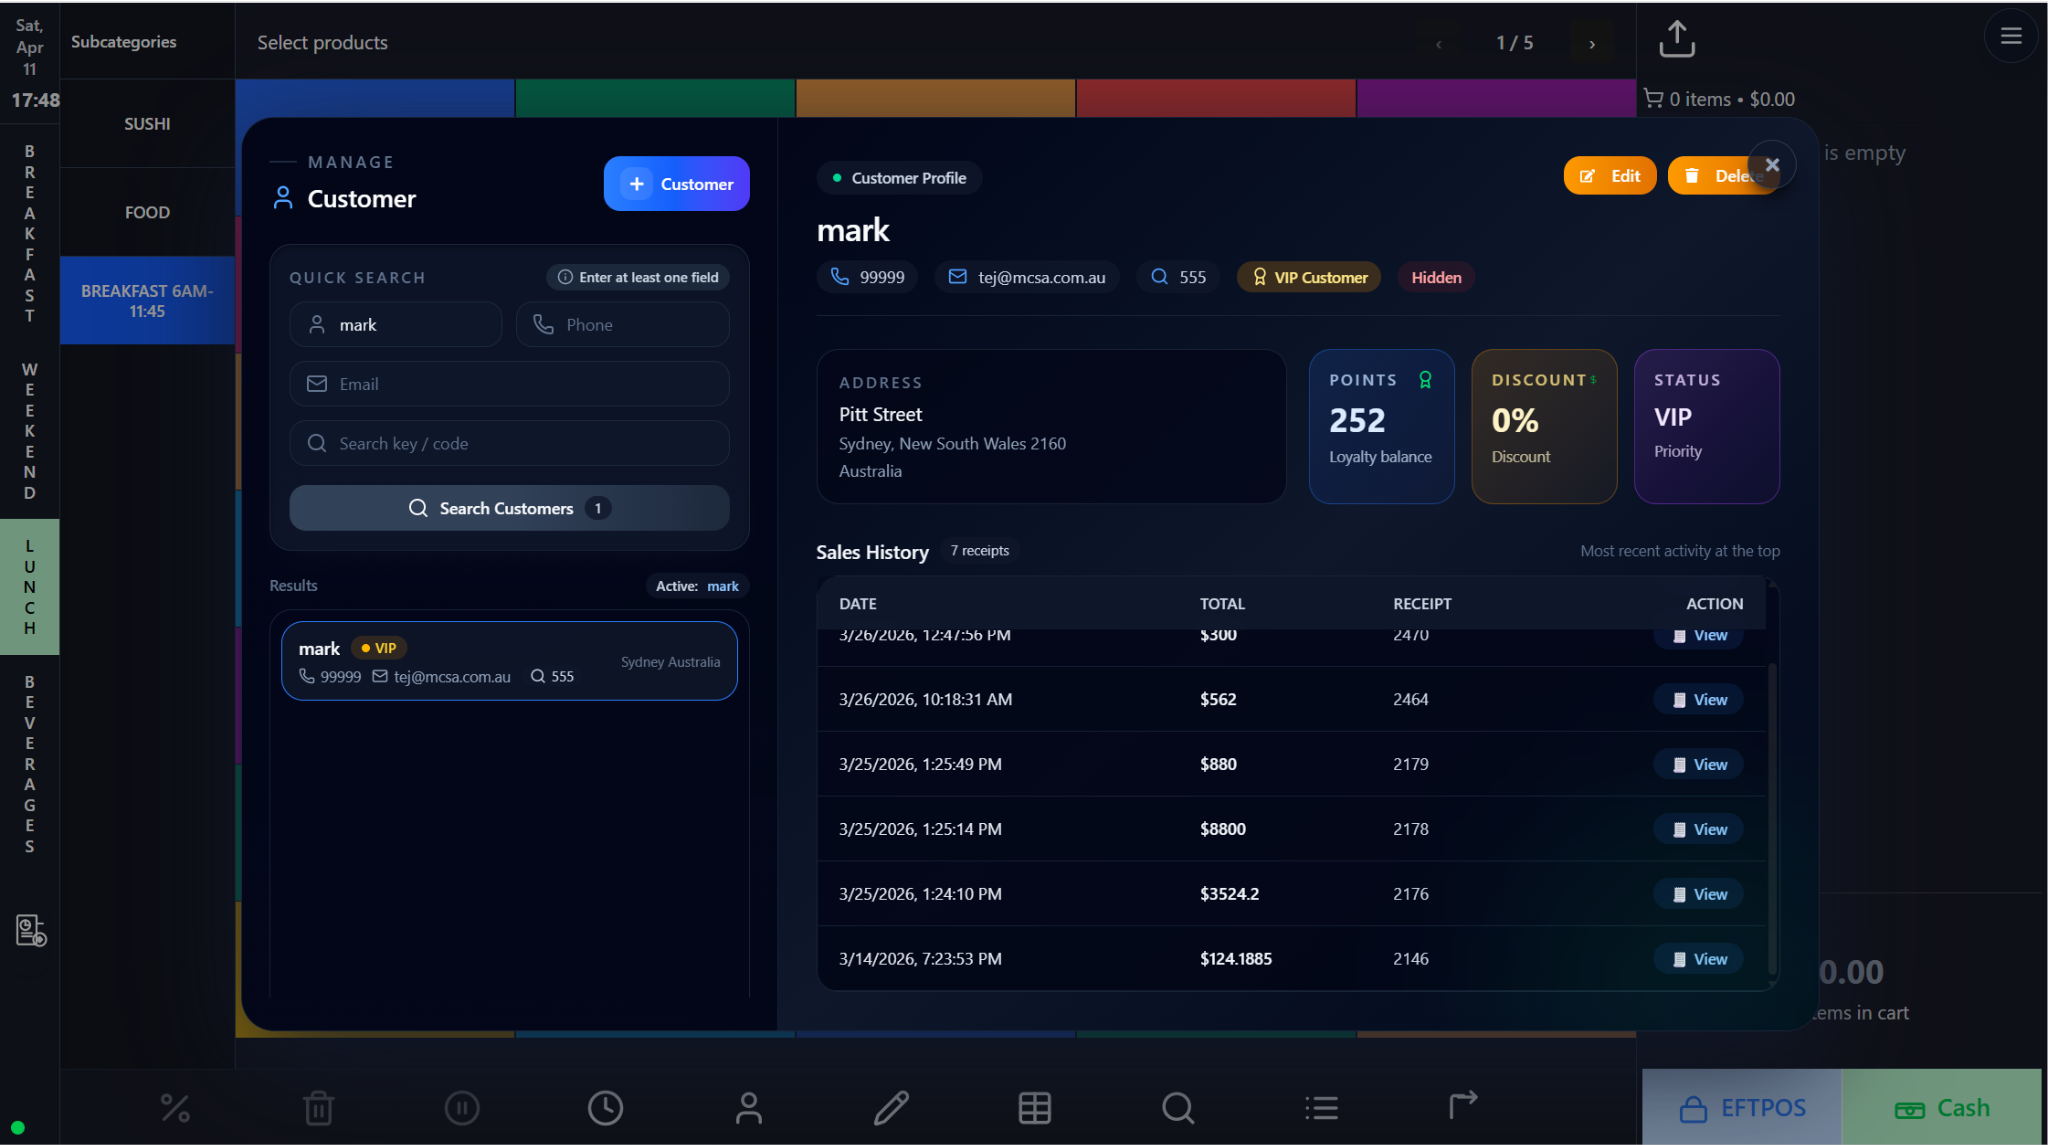The width and height of the screenshot is (2048, 1145).
Task: Click the shopping cart items summary
Action: point(1719,99)
